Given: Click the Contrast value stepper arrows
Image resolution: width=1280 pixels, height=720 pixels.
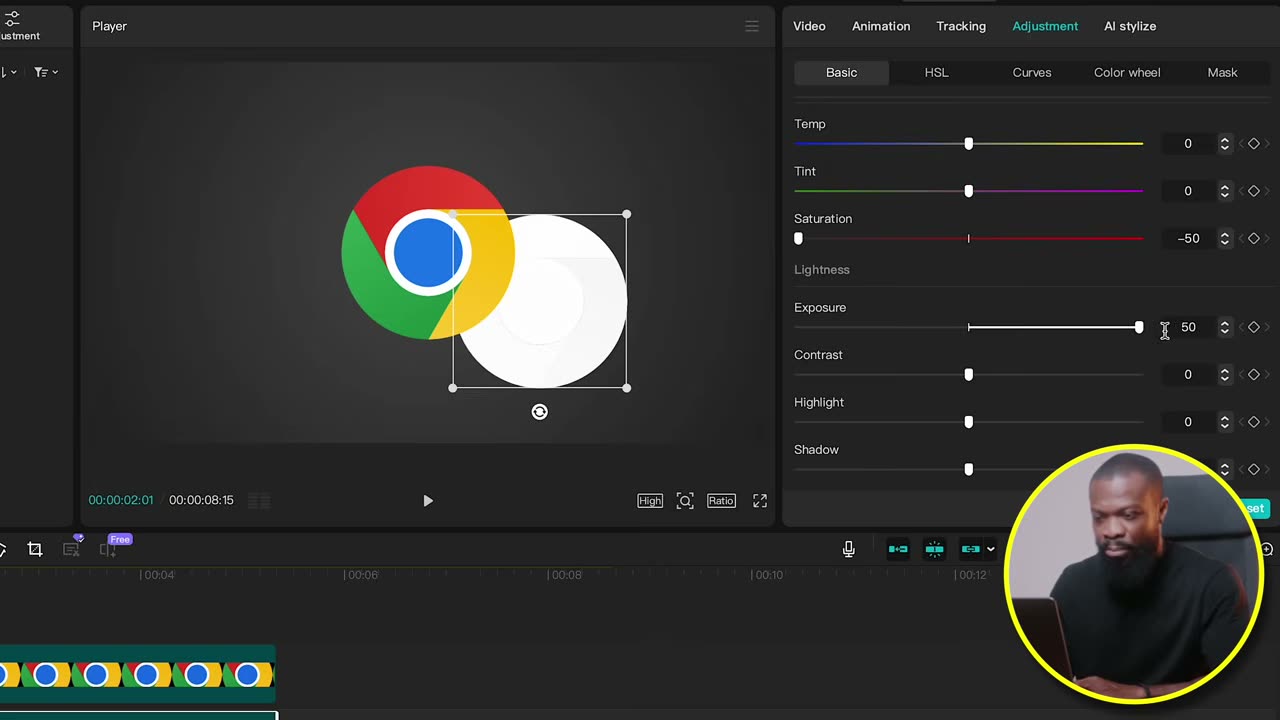Looking at the screenshot, I should click(x=1224, y=374).
